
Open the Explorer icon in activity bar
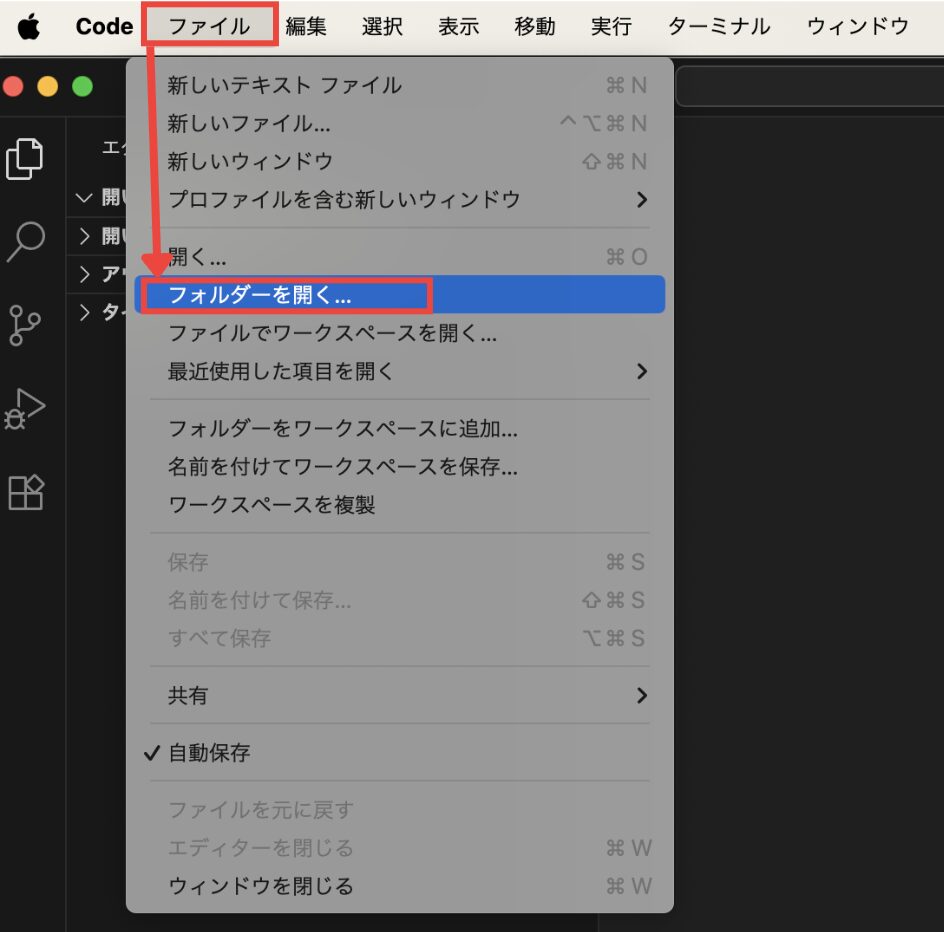click(x=26, y=160)
